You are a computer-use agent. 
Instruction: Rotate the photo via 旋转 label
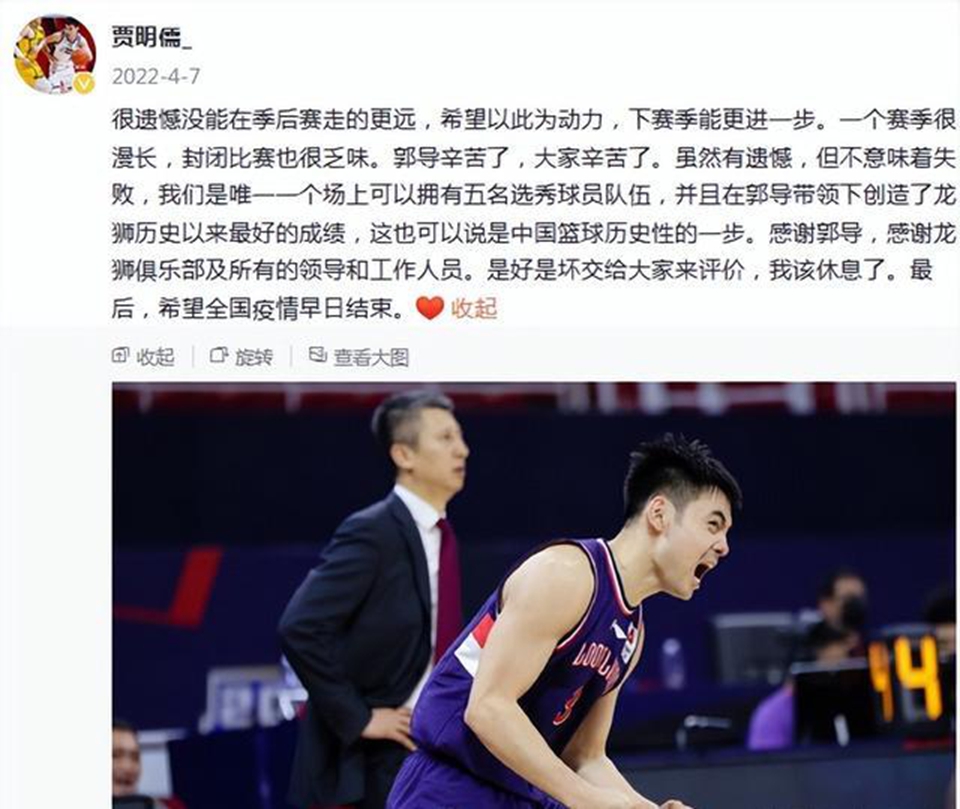254,356
